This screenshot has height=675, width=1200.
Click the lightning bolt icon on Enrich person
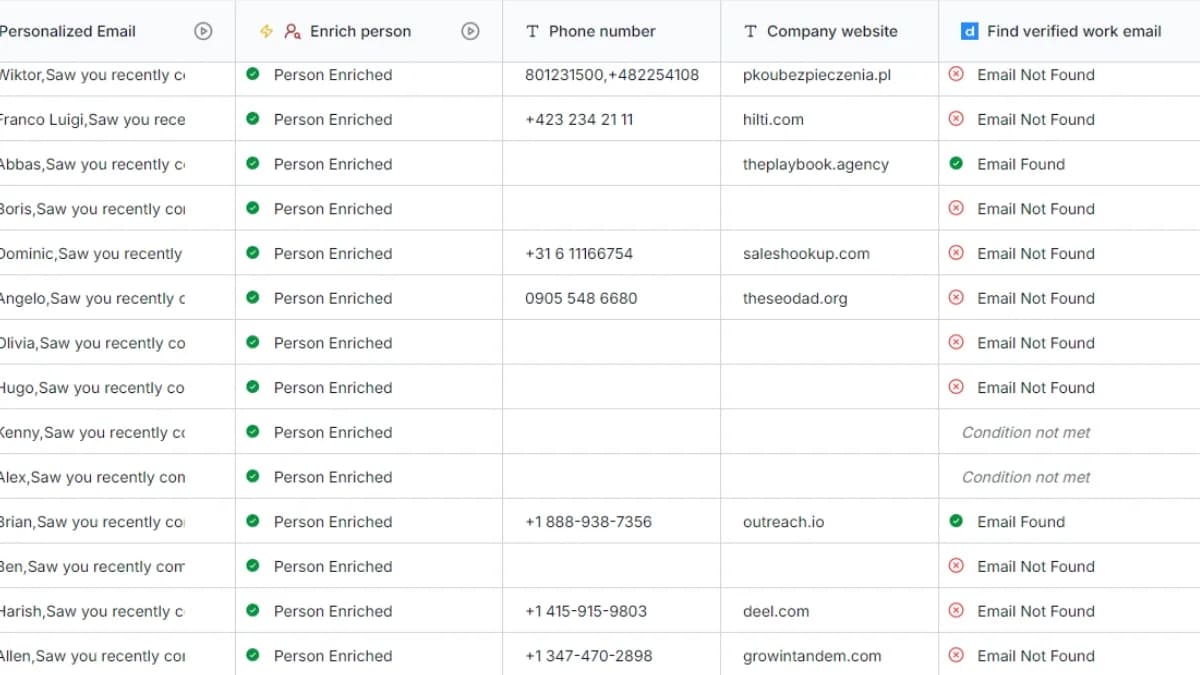264,31
